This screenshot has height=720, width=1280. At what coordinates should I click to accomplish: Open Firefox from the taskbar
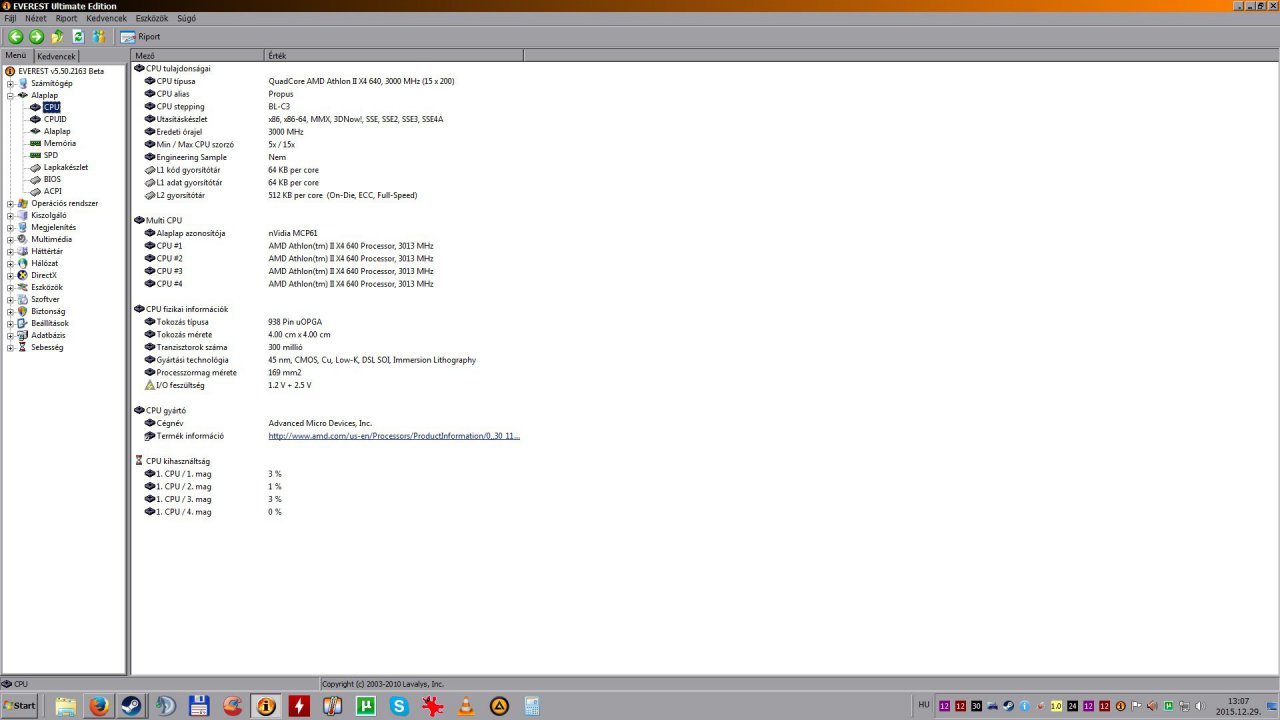coord(98,706)
